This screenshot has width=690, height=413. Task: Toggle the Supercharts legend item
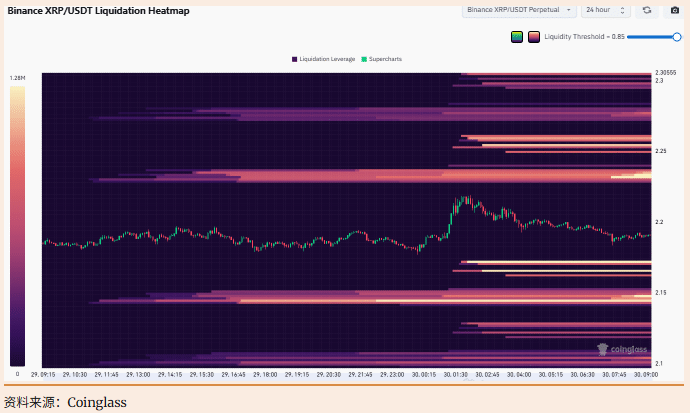point(382,59)
